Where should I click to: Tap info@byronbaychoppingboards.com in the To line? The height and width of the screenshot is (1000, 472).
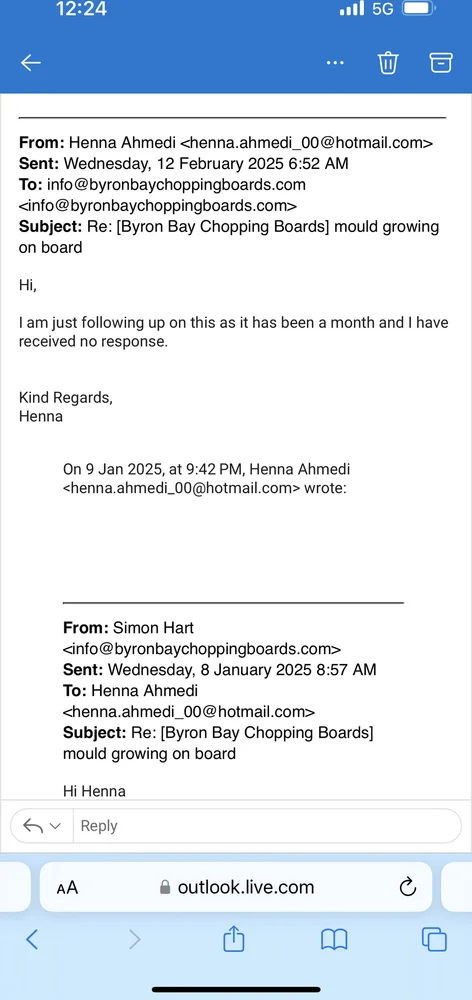pyautogui.click(x=176, y=185)
